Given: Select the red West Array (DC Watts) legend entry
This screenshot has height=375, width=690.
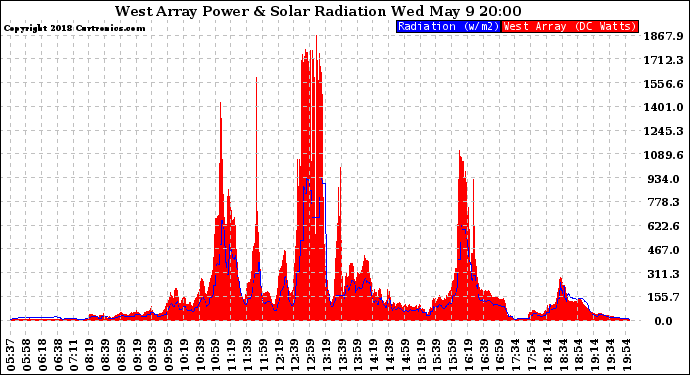Looking at the screenshot, I should tap(570, 26).
